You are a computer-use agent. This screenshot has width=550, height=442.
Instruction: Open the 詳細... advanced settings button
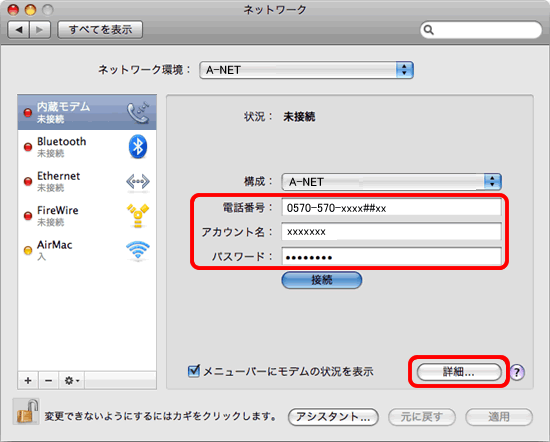pos(459,372)
